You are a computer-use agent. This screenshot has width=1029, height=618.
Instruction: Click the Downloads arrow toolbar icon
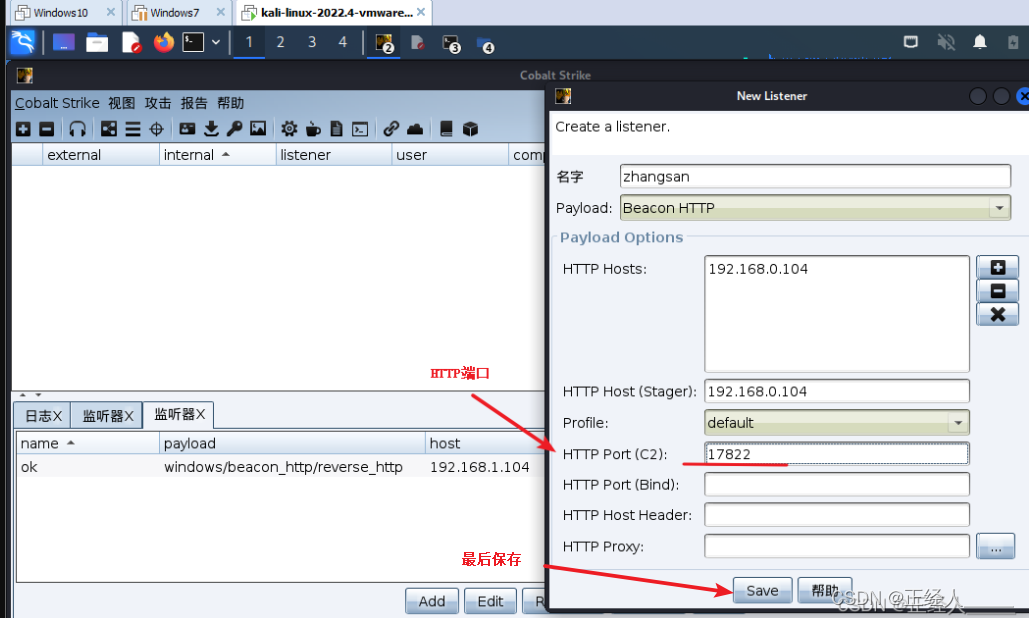coord(211,129)
